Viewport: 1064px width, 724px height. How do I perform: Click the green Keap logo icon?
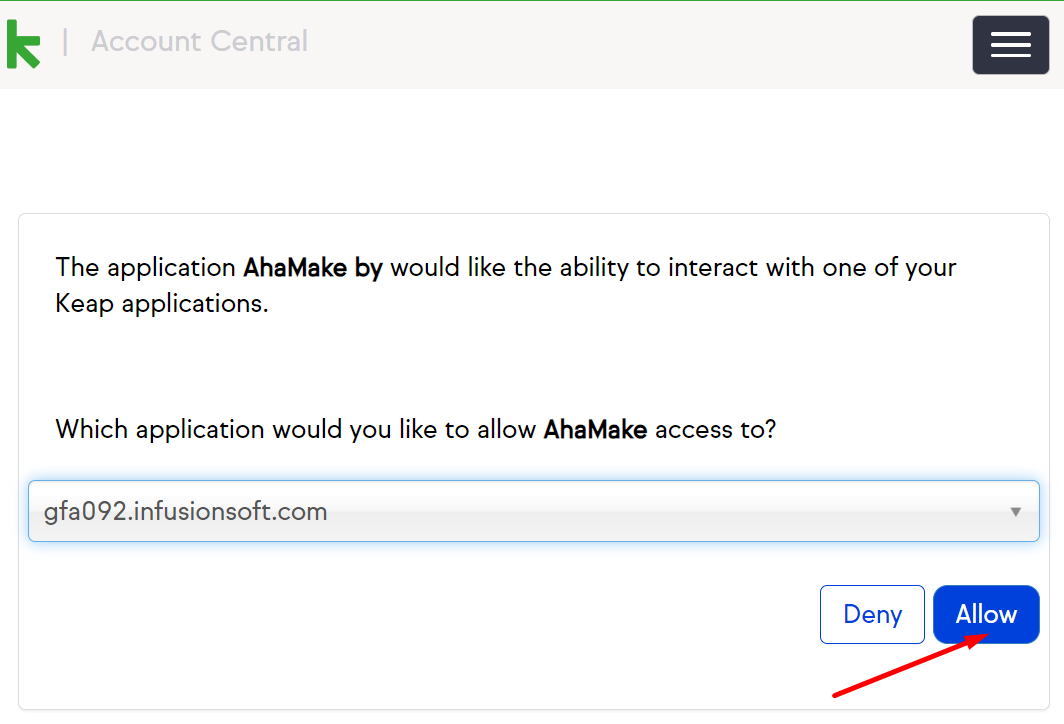click(x=24, y=44)
